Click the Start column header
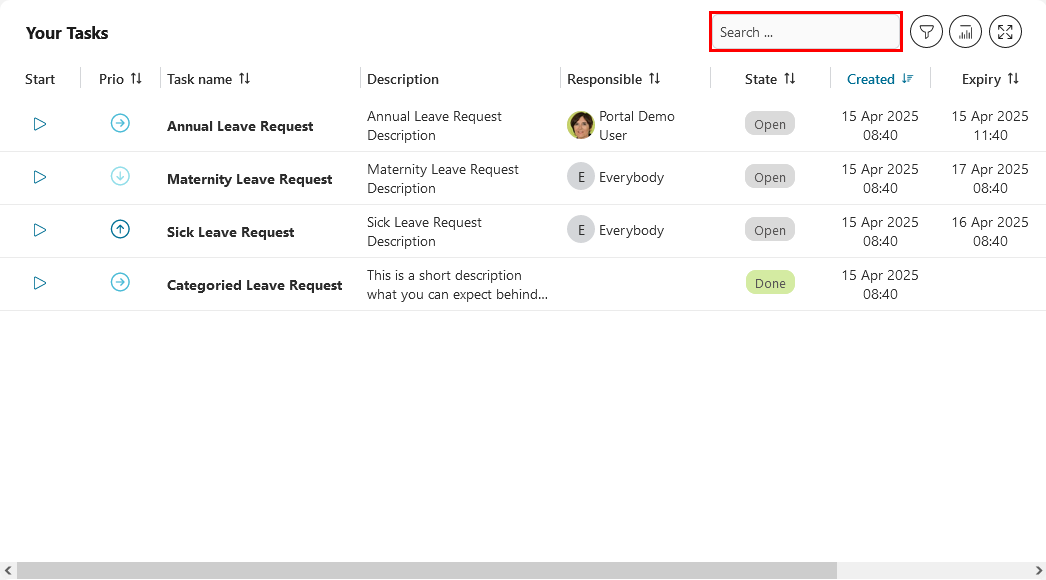Image resolution: width=1046 pixels, height=580 pixels. 40,79
